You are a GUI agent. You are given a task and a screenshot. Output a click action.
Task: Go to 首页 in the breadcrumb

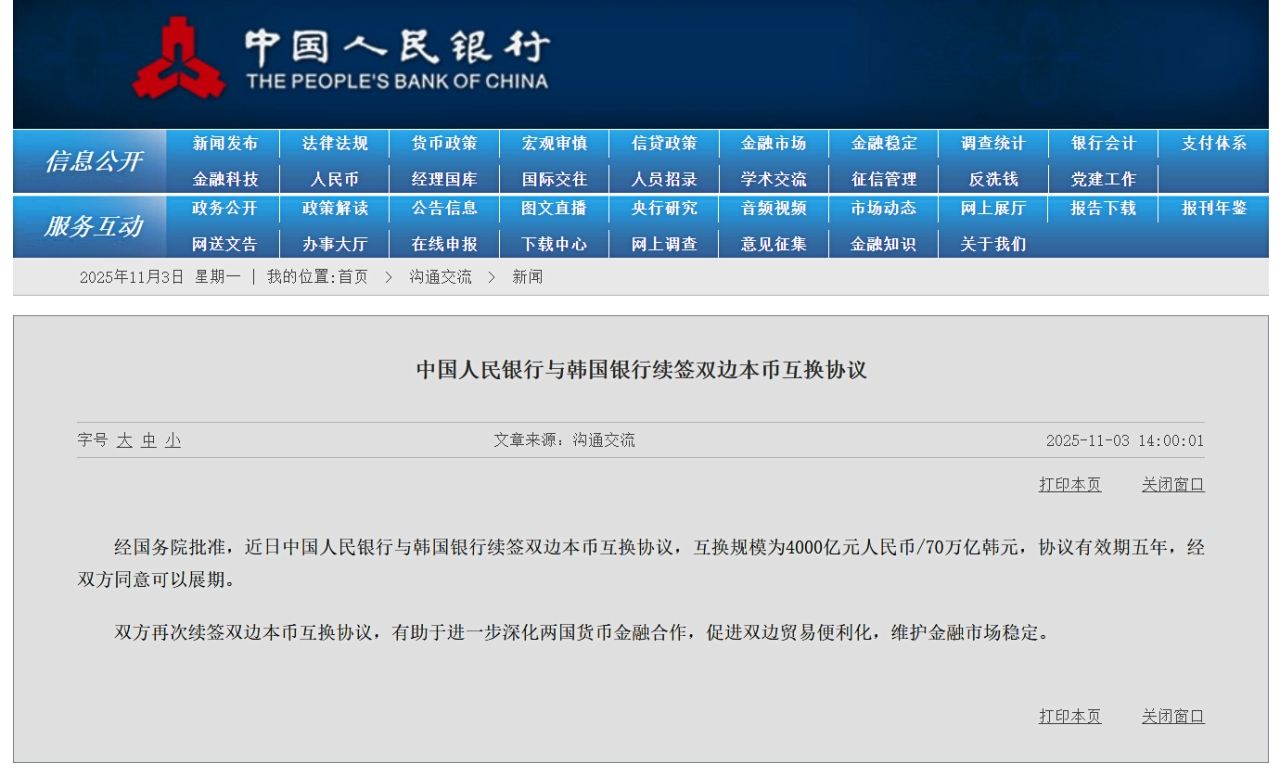(352, 277)
